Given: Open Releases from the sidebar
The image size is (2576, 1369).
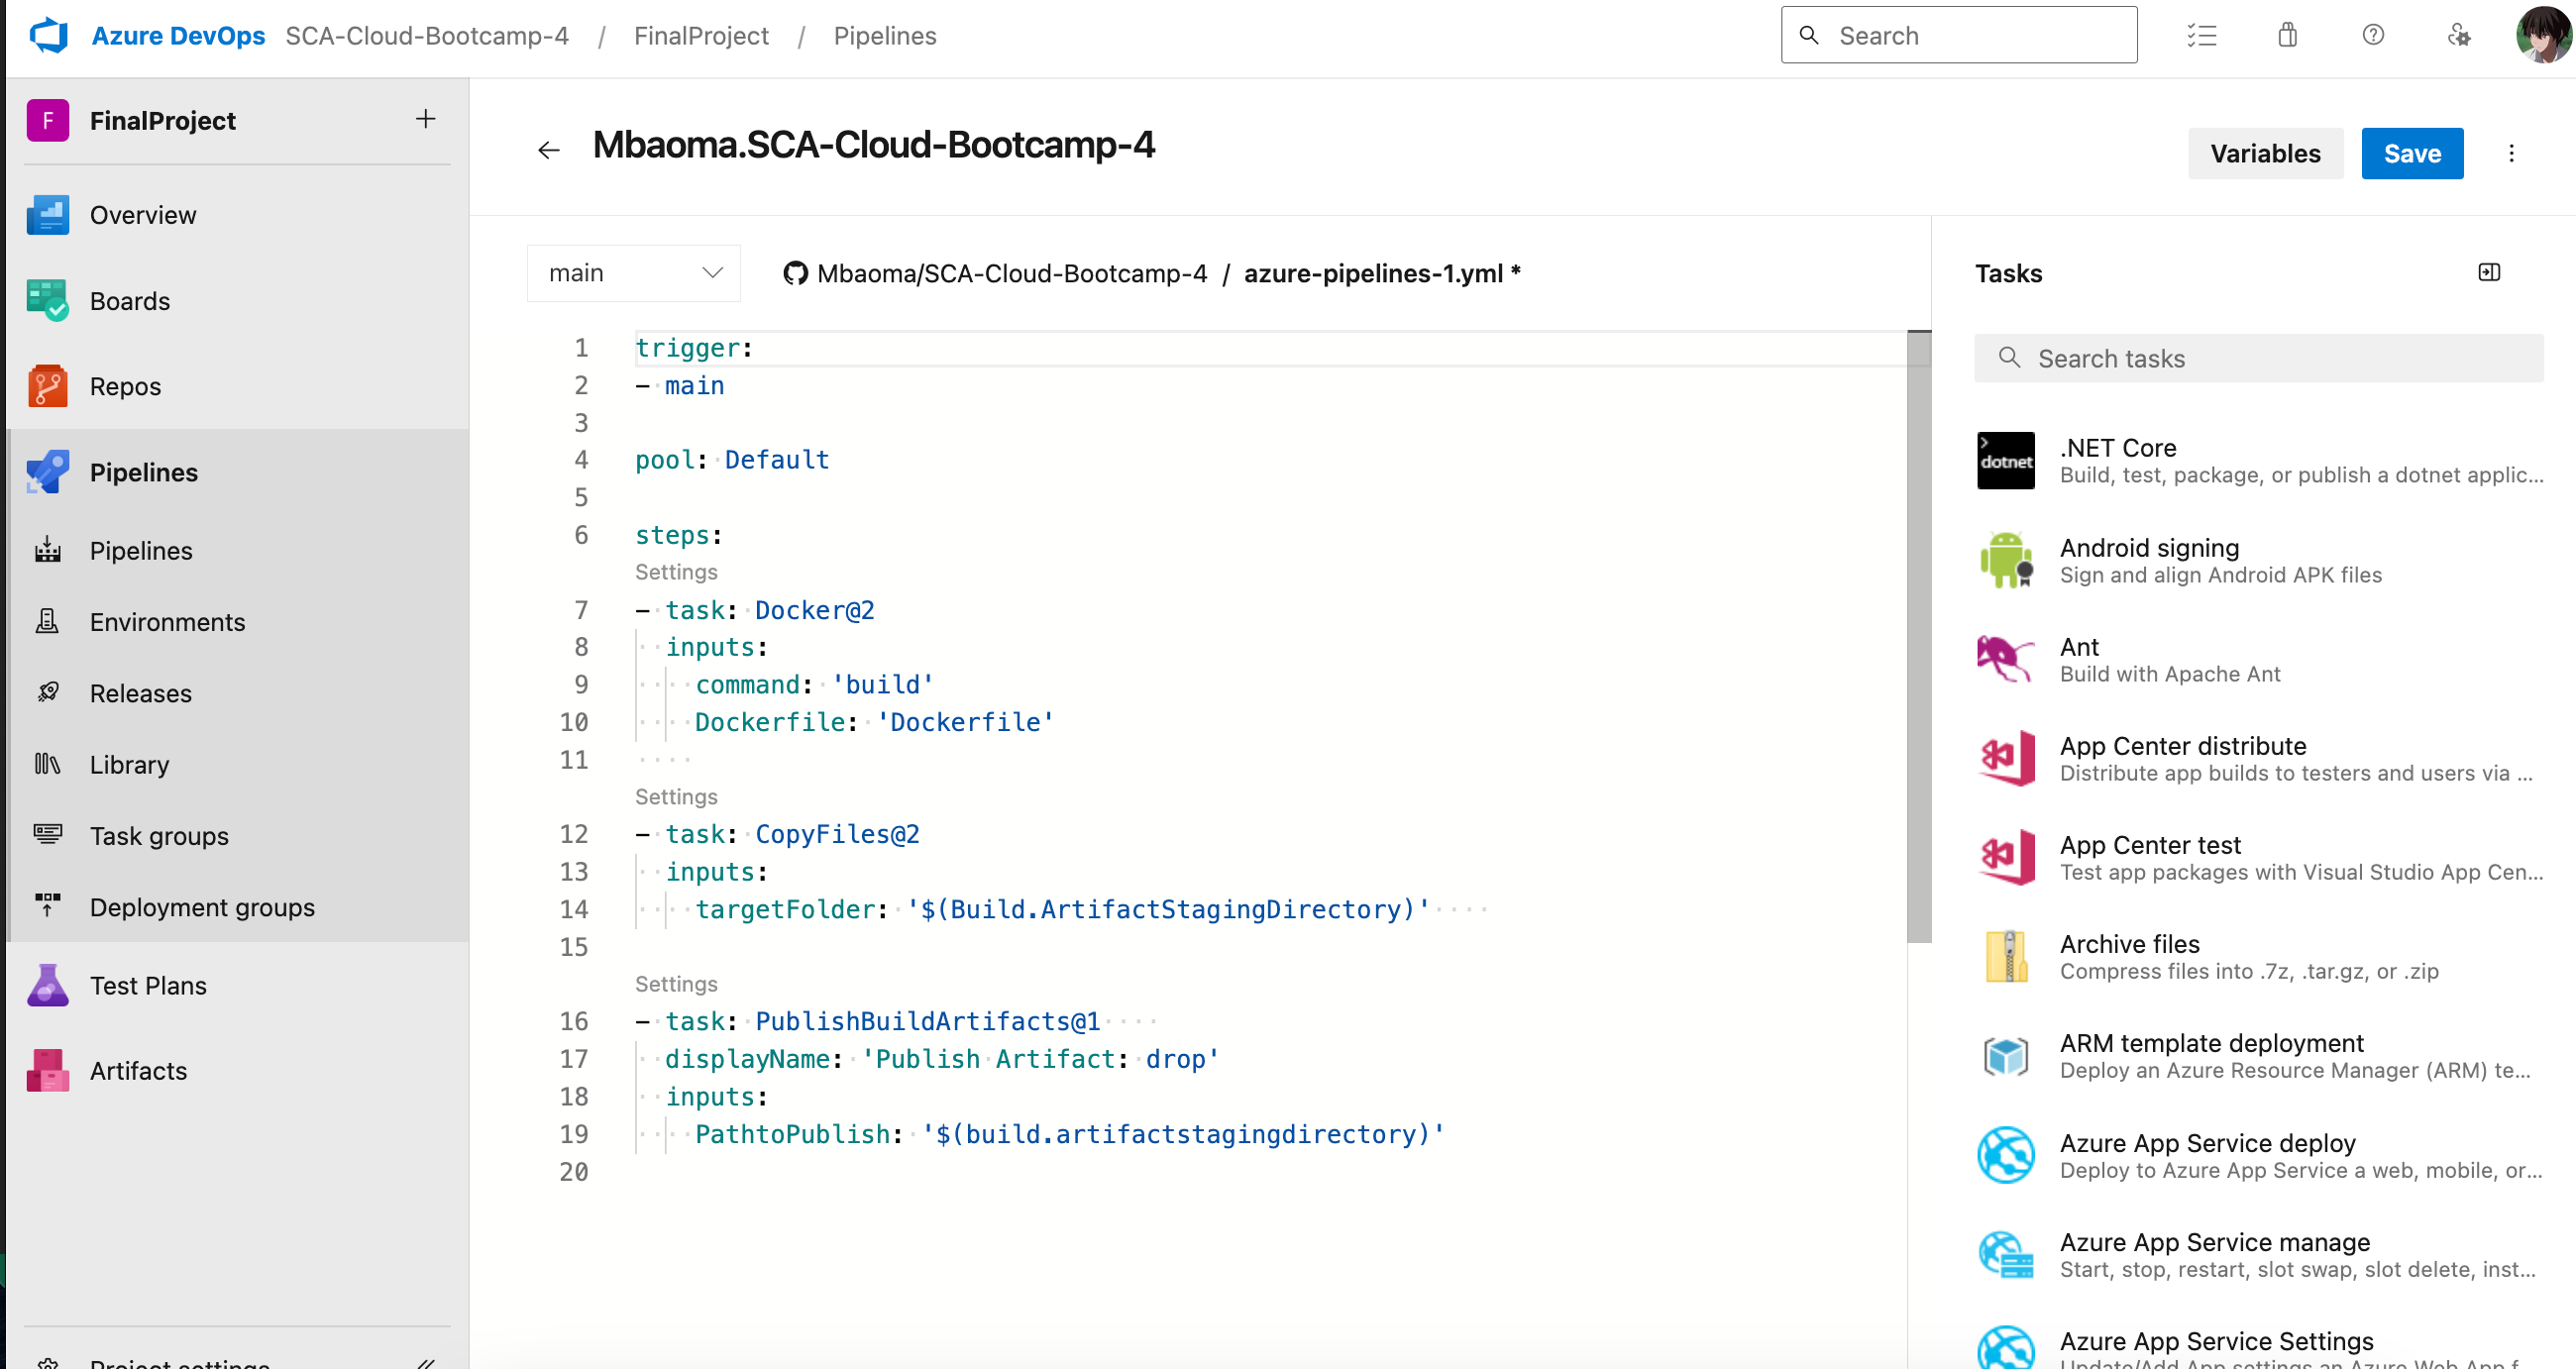Looking at the screenshot, I should pyautogui.click(x=140, y=693).
